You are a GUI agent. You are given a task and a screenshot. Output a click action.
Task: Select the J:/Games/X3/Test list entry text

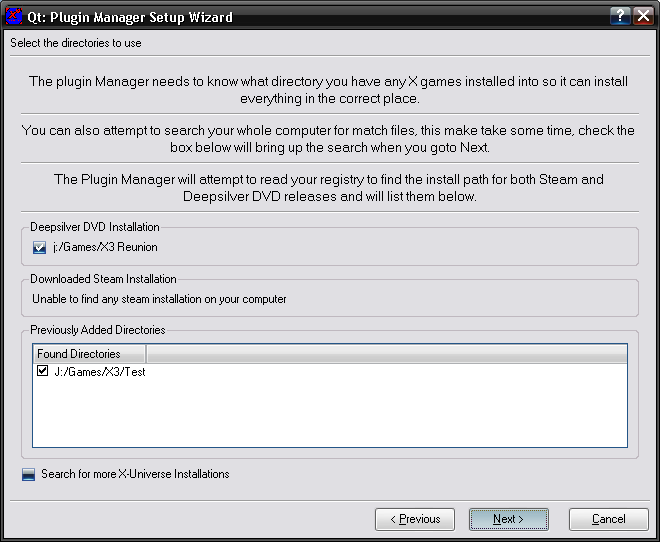coord(100,371)
